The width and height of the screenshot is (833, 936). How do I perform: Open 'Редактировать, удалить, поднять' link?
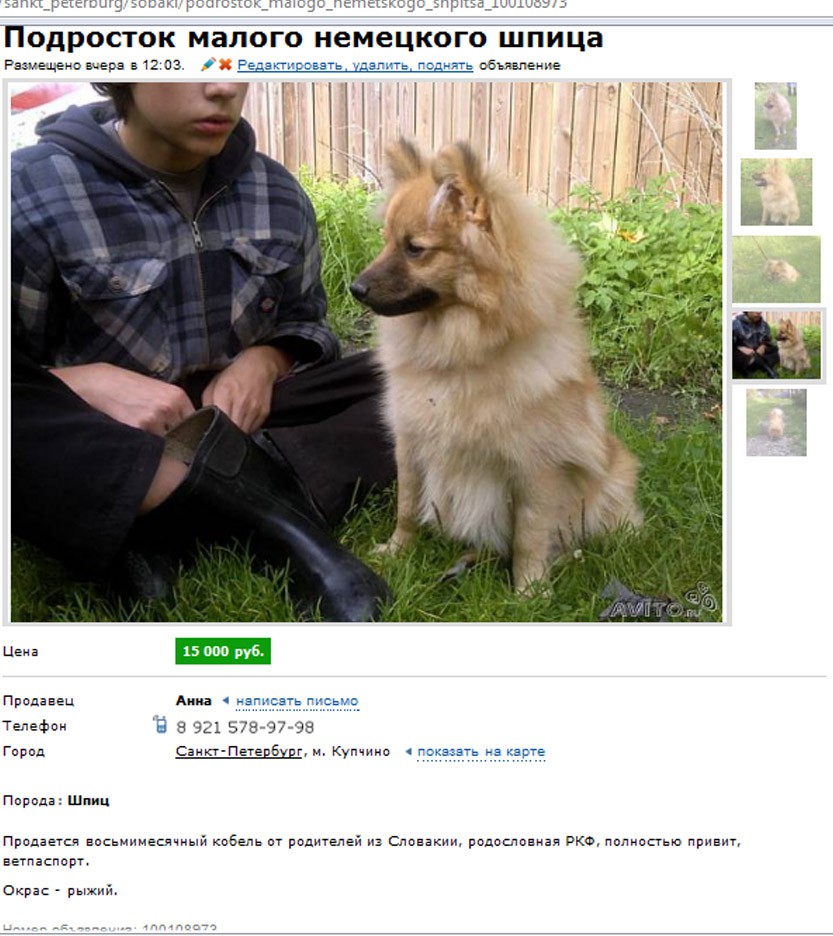click(355, 65)
